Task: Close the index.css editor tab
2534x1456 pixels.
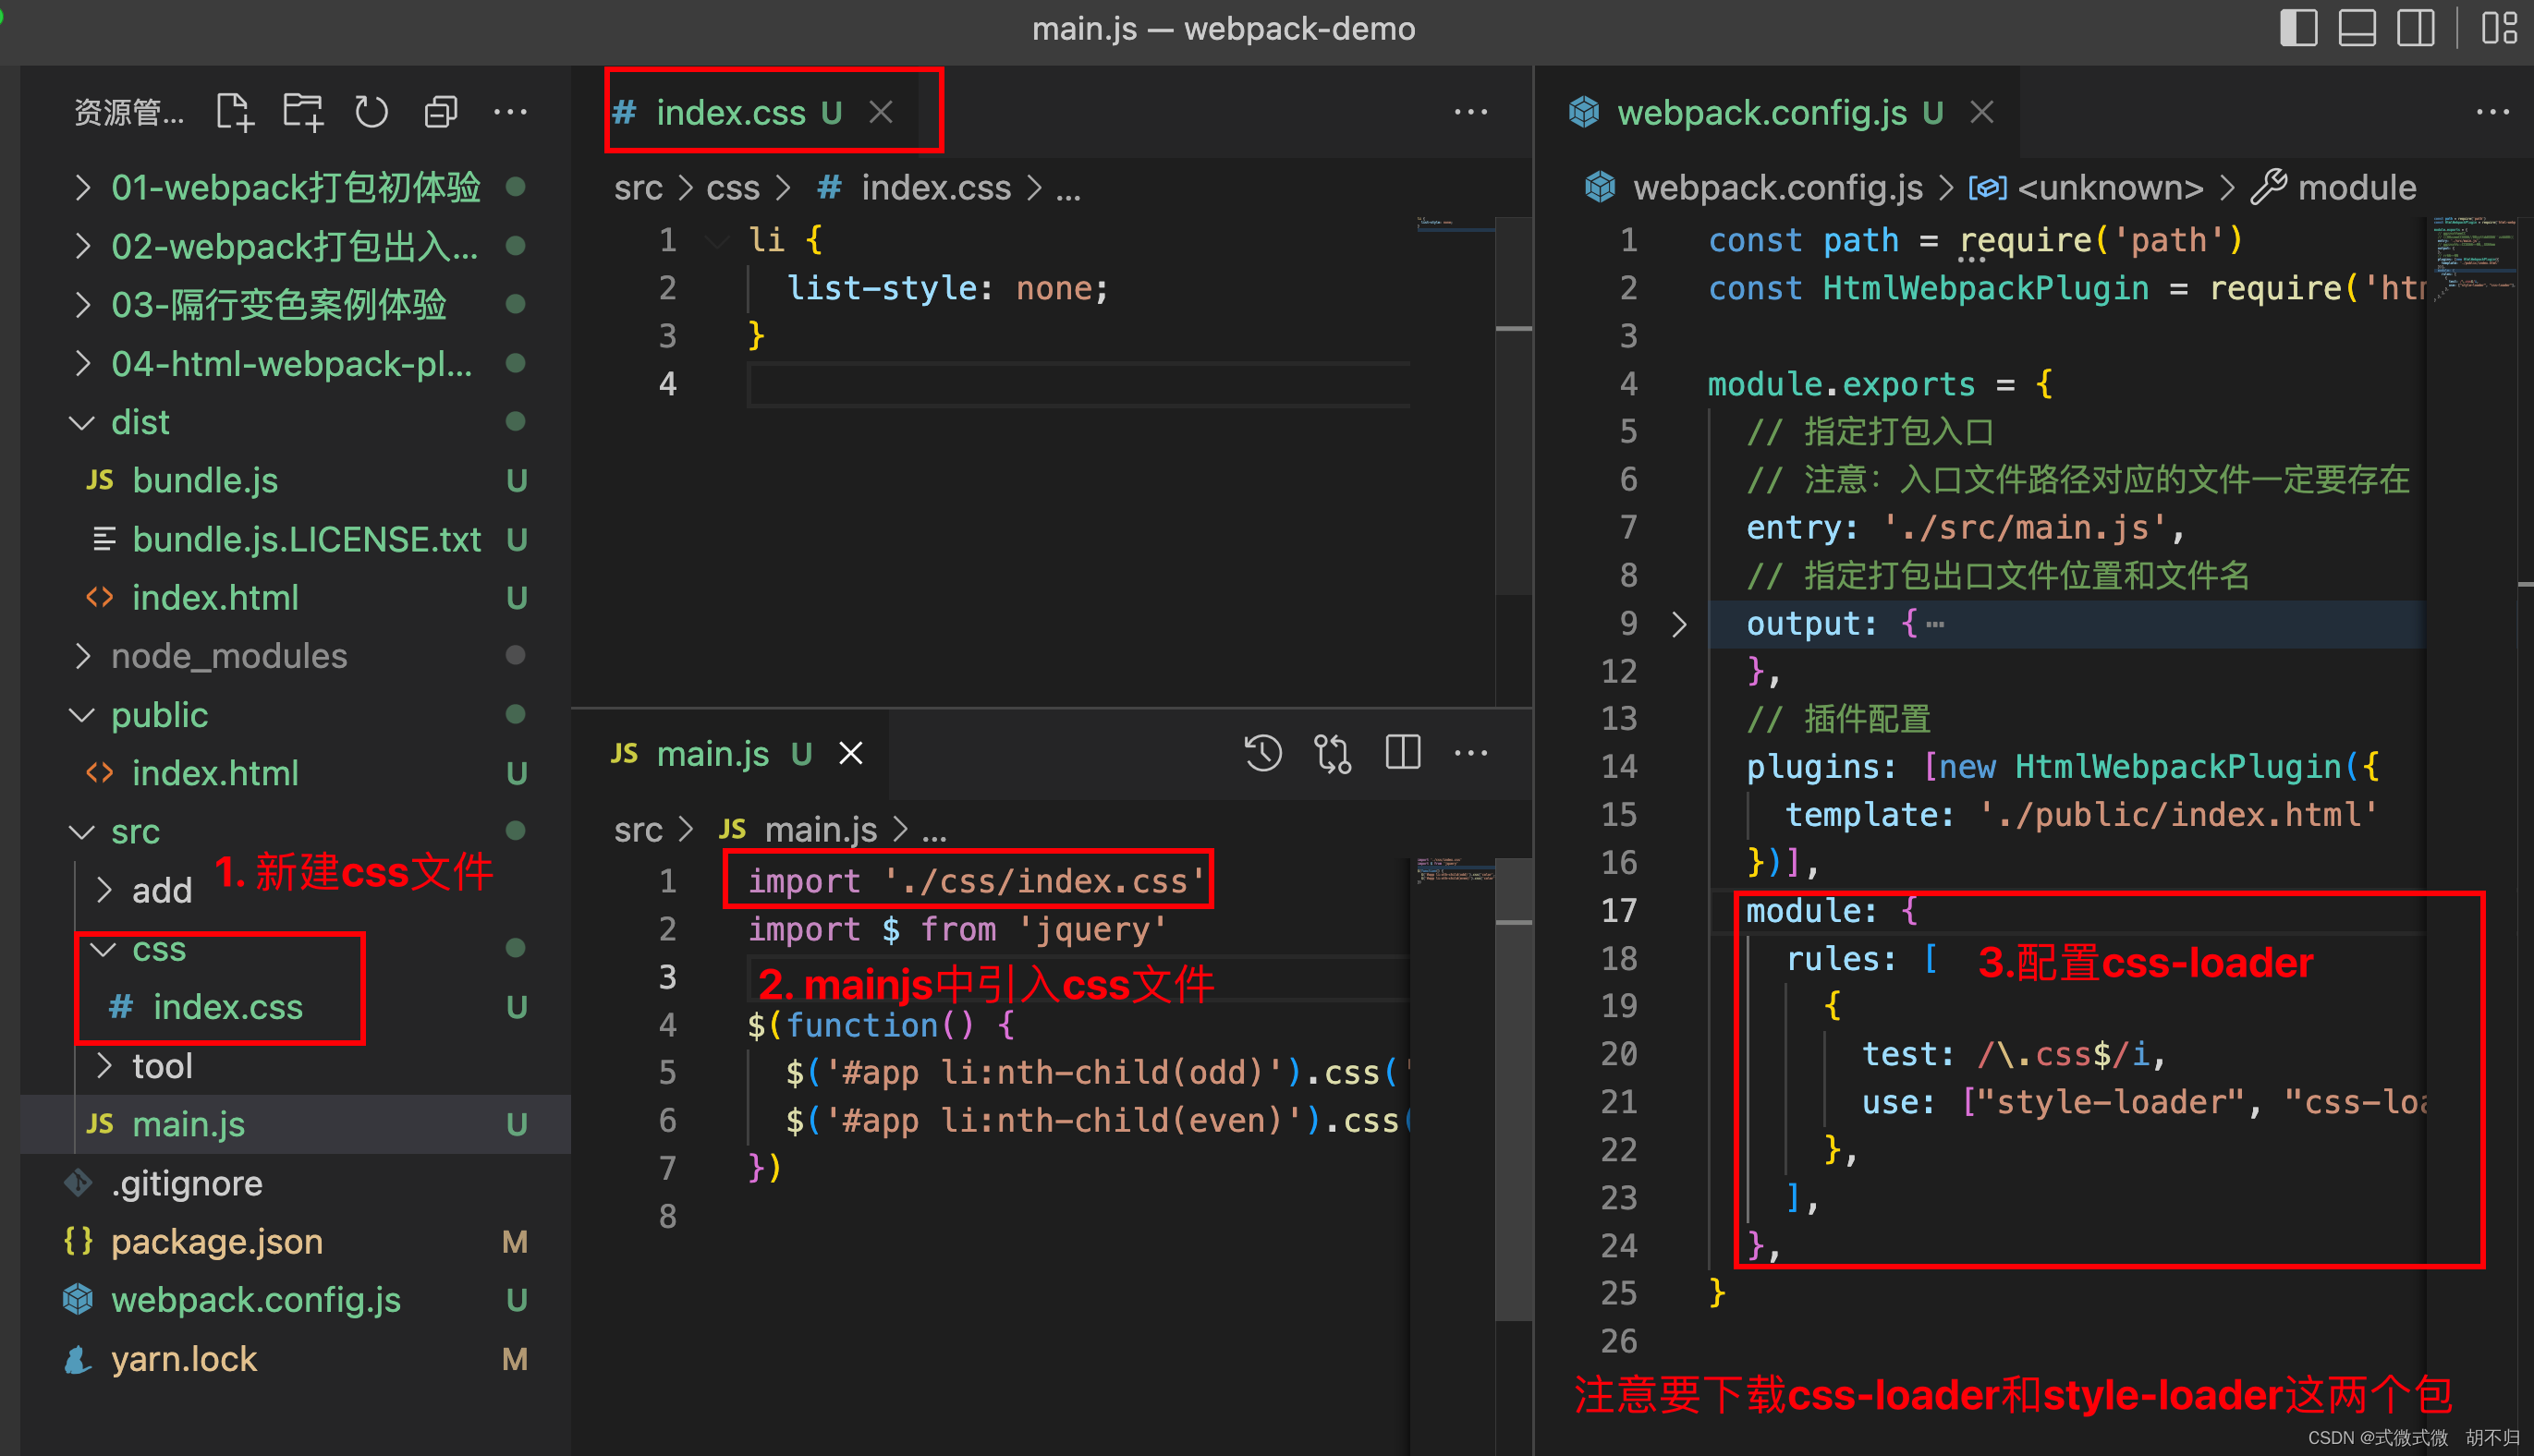Action: (x=880, y=112)
